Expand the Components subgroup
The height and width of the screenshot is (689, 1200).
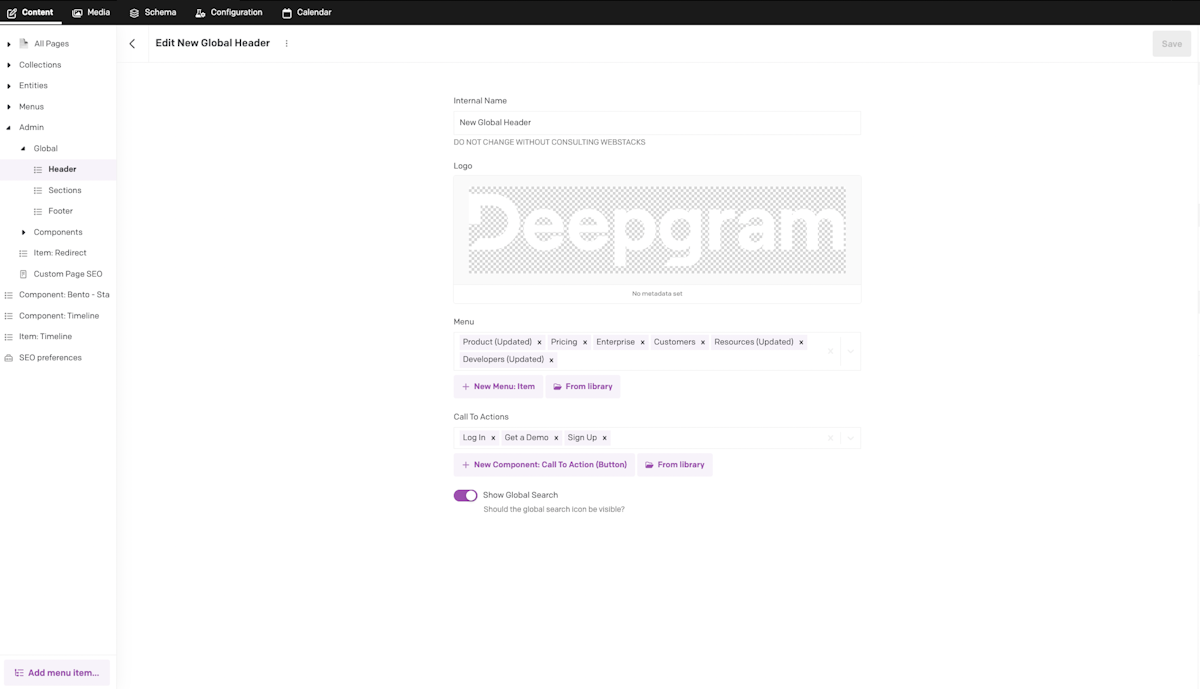23,232
